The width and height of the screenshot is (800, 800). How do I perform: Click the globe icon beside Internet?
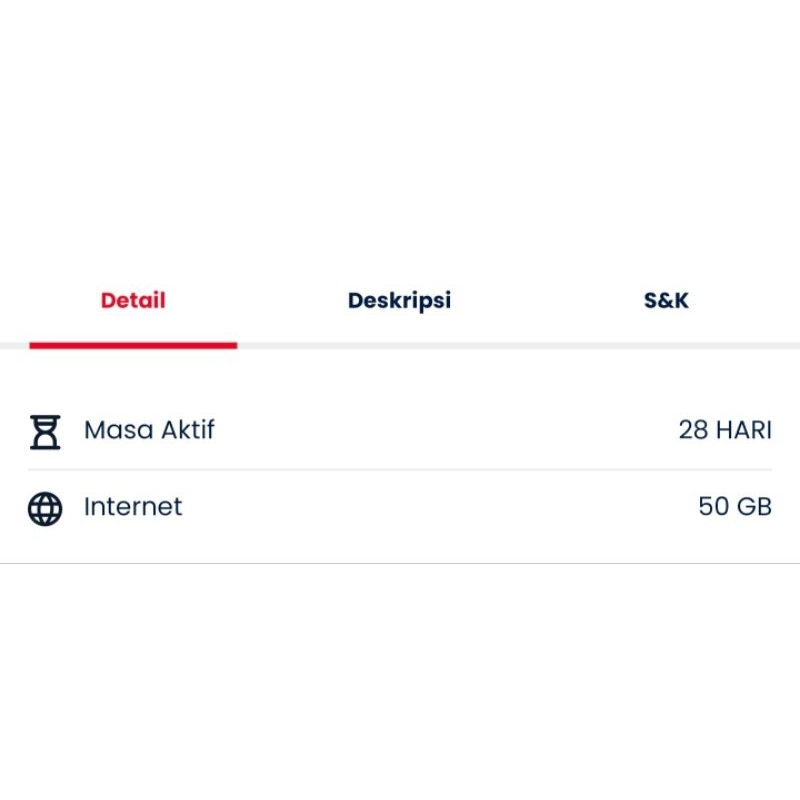pyautogui.click(x=45, y=506)
